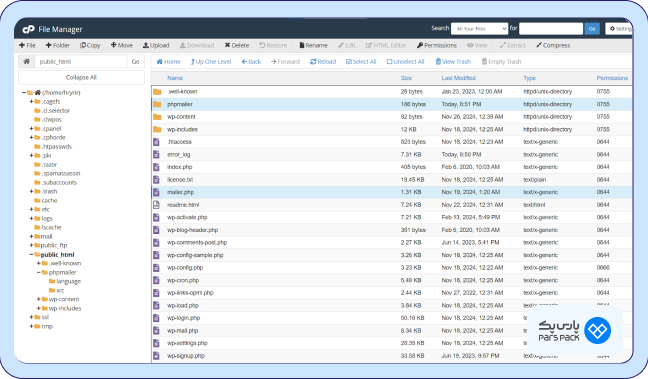Screen dimensions: 648x379
Task: Expand the .cagefs tree folder
Action: tap(31, 102)
